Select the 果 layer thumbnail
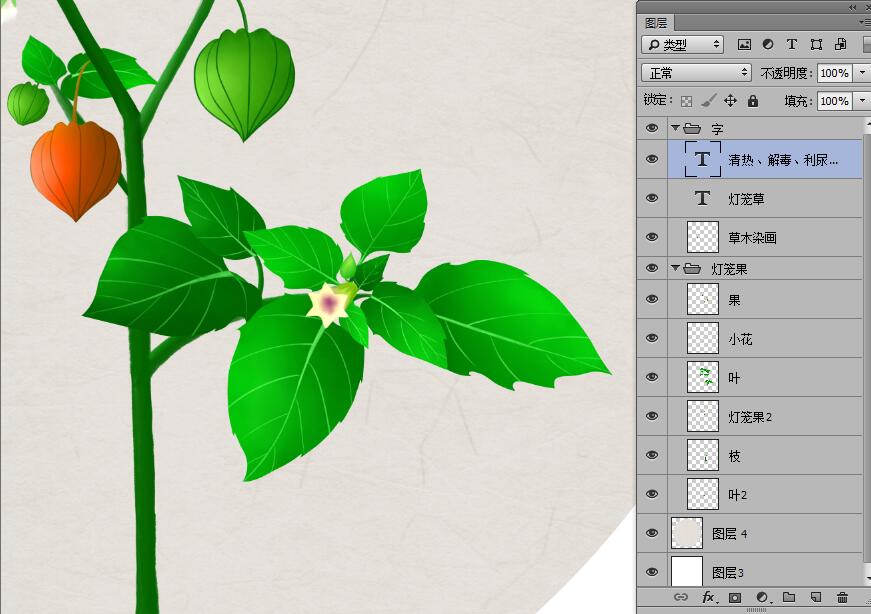The height and width of the screenshot is (614, 871). [x=703, y=299]
